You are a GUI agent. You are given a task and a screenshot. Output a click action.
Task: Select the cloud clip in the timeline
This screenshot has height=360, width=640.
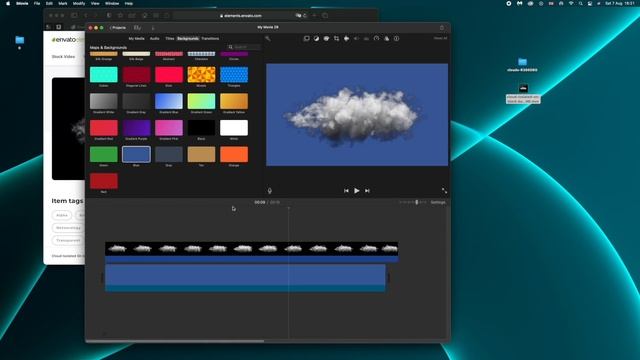251,252
